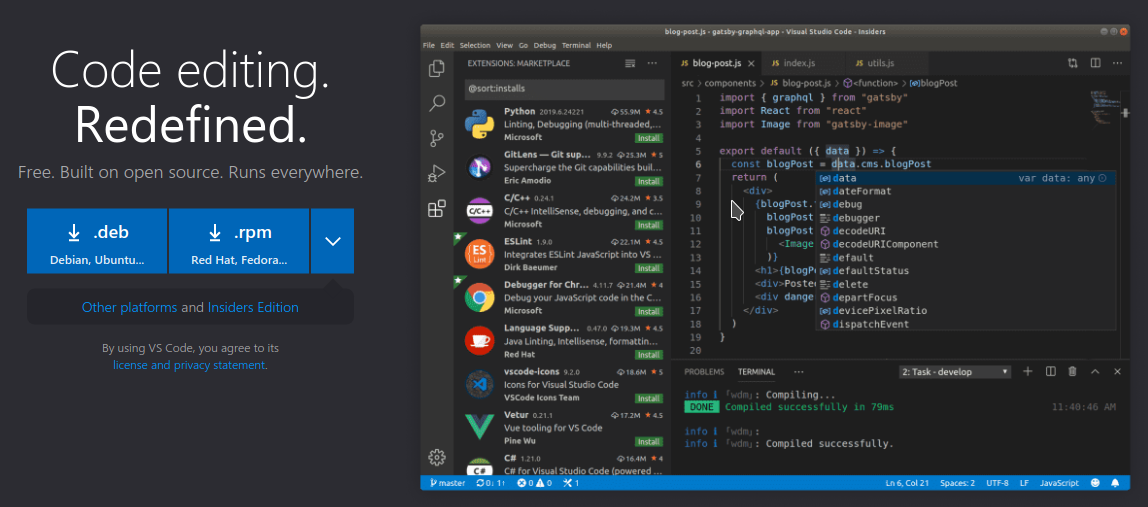Collapse terminal panel with the chevron arrow

point(1094,372)
